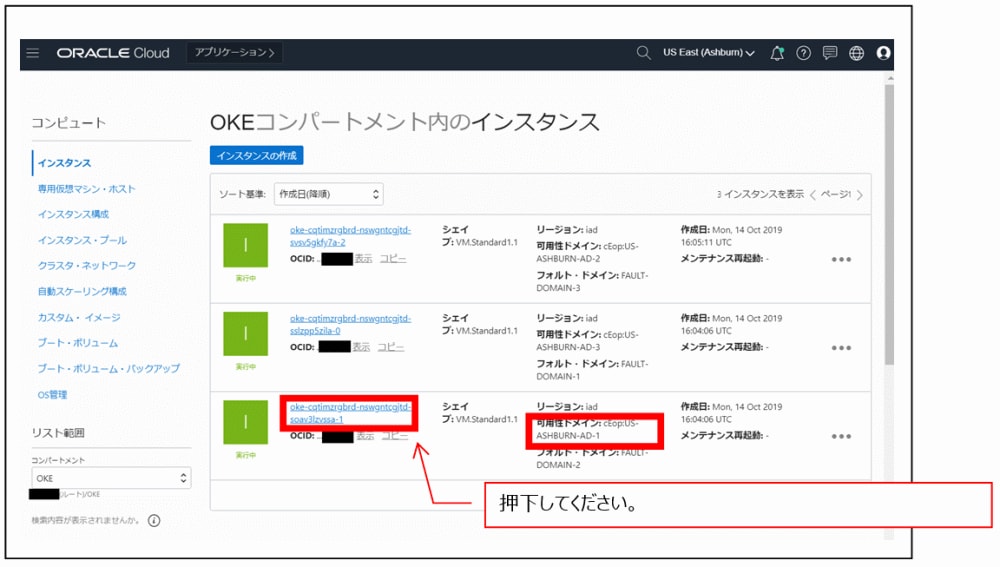Select インスタンス in the sidebar
The width and height of the screenshot is (1000, 567).
pos(64,163)
